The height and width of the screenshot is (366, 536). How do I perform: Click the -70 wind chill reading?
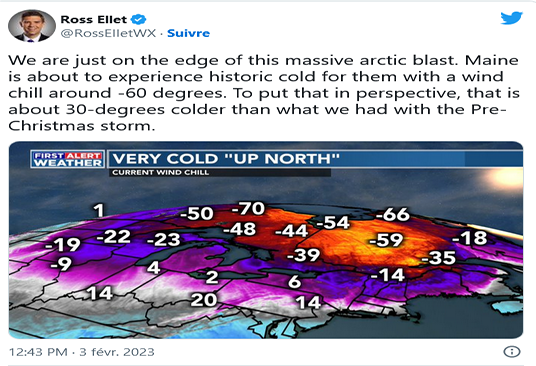click(248, 208)
